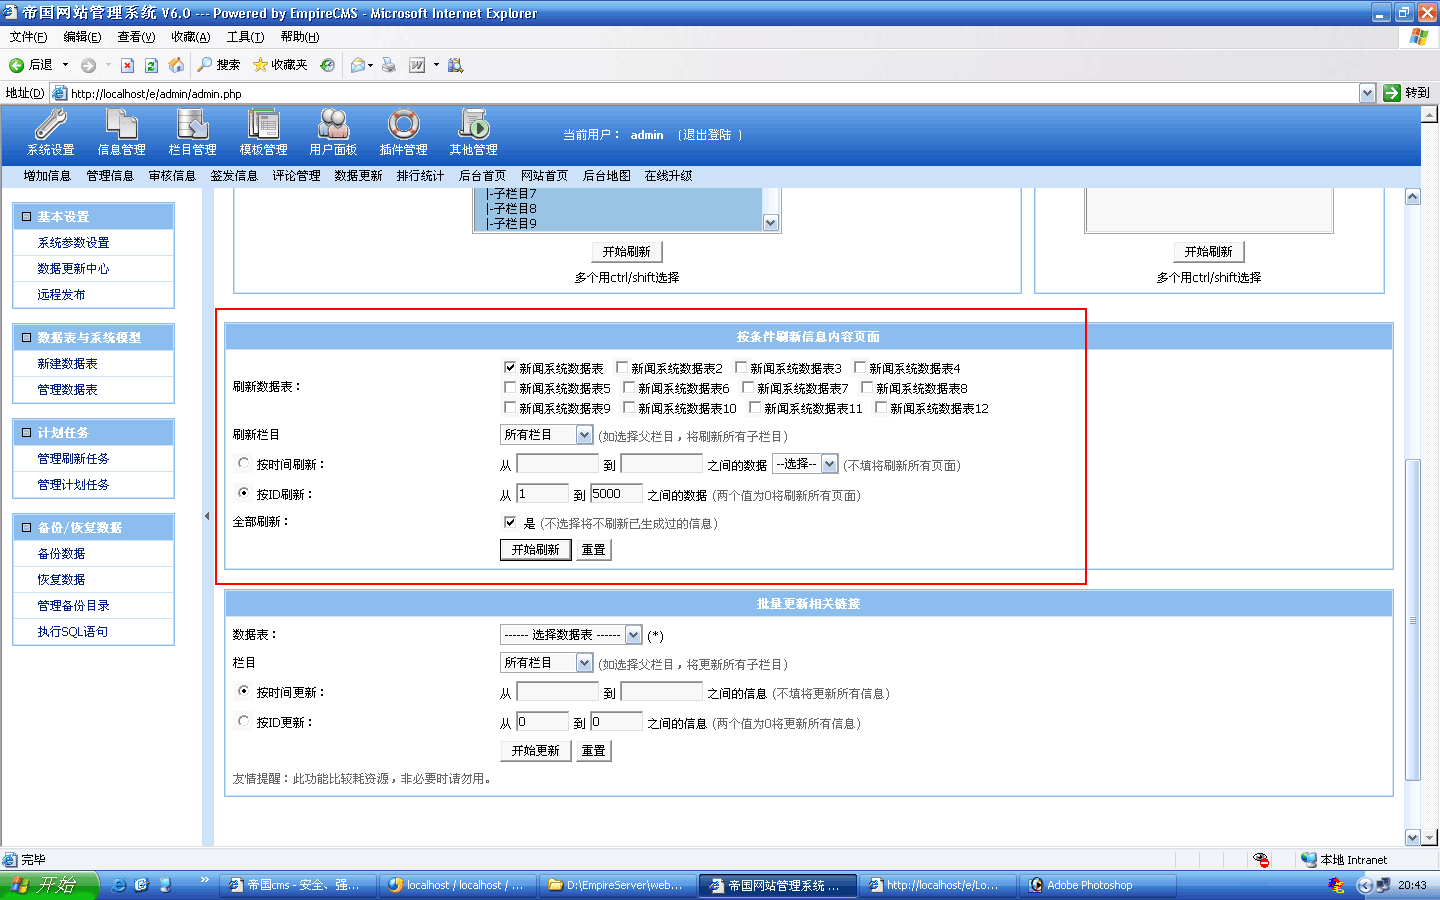The image size is (1440, 900).
Task: Open 其他管理 icon
Action: [473, 125]
